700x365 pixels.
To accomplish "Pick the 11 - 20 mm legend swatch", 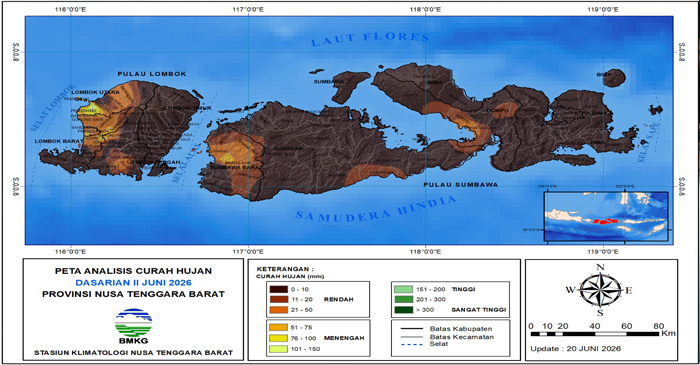I will 278,299.
